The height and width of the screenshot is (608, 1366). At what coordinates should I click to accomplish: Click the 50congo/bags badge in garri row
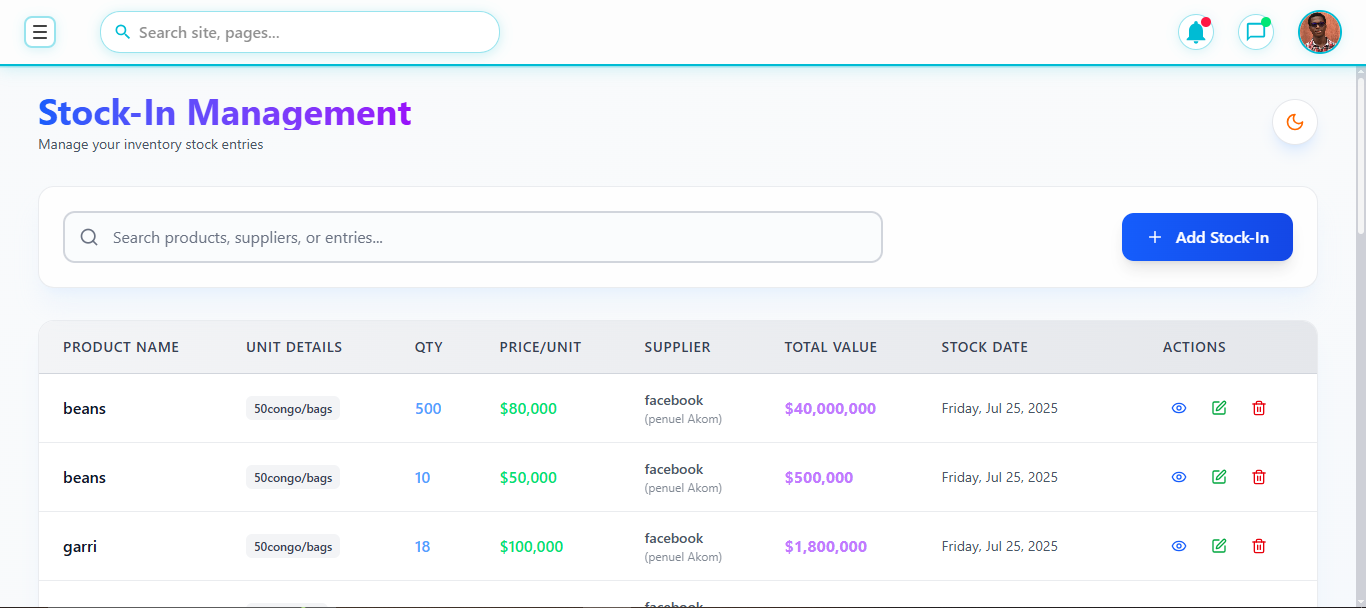pyautogui.click(x=293, y=546)
